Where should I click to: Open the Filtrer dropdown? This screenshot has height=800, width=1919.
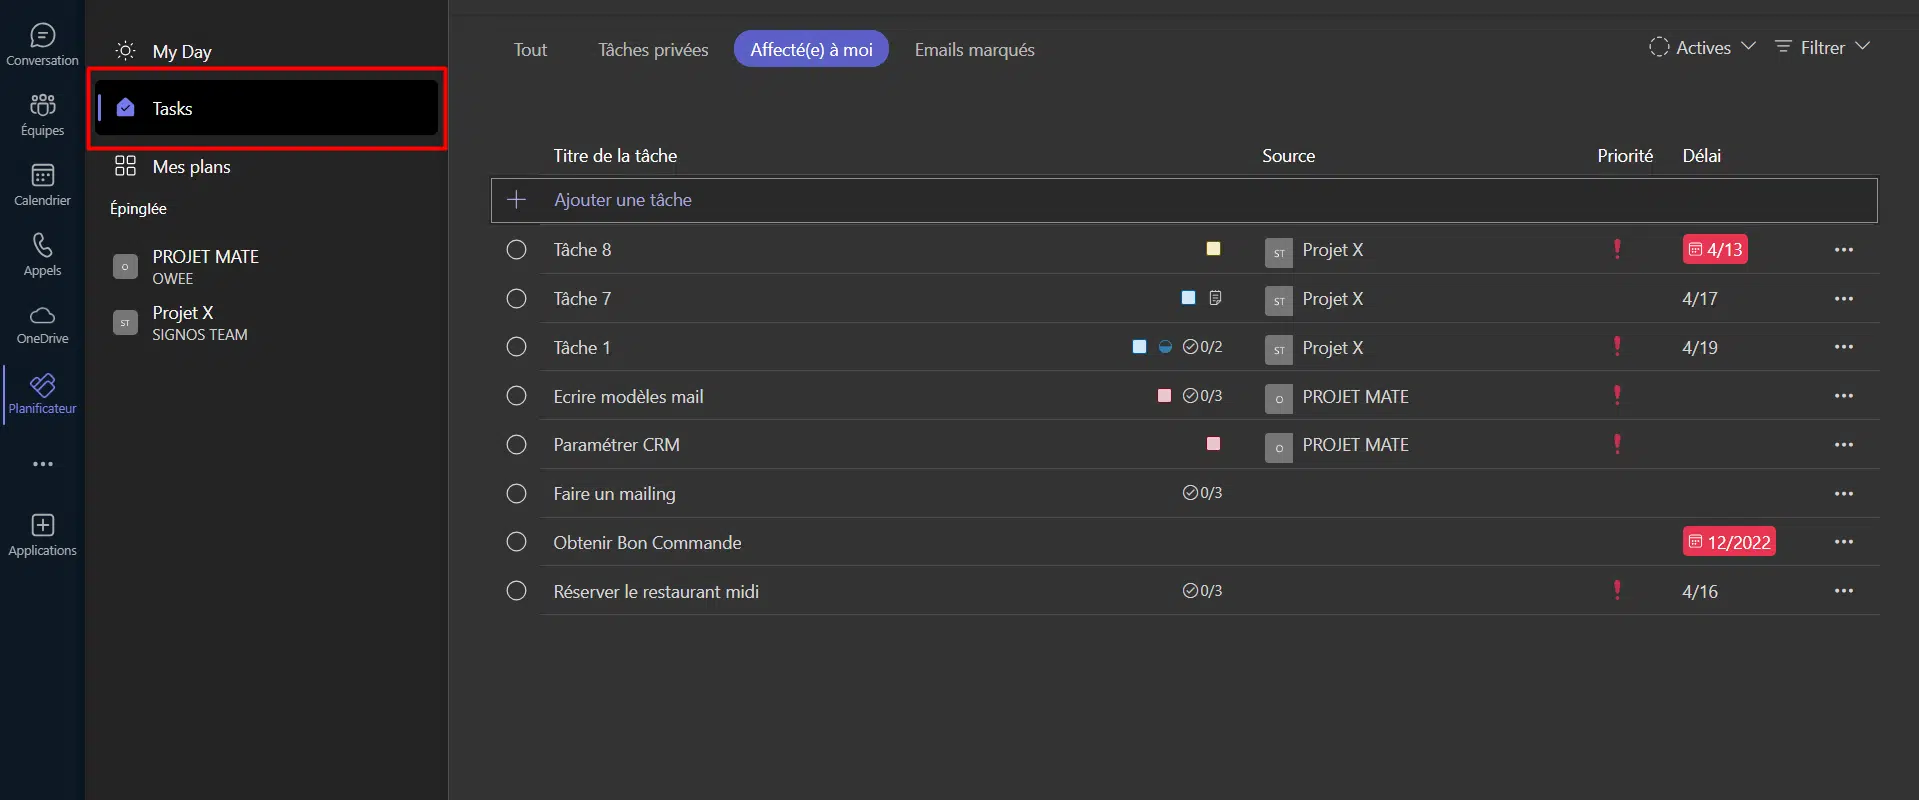[x=1822, y=47]
